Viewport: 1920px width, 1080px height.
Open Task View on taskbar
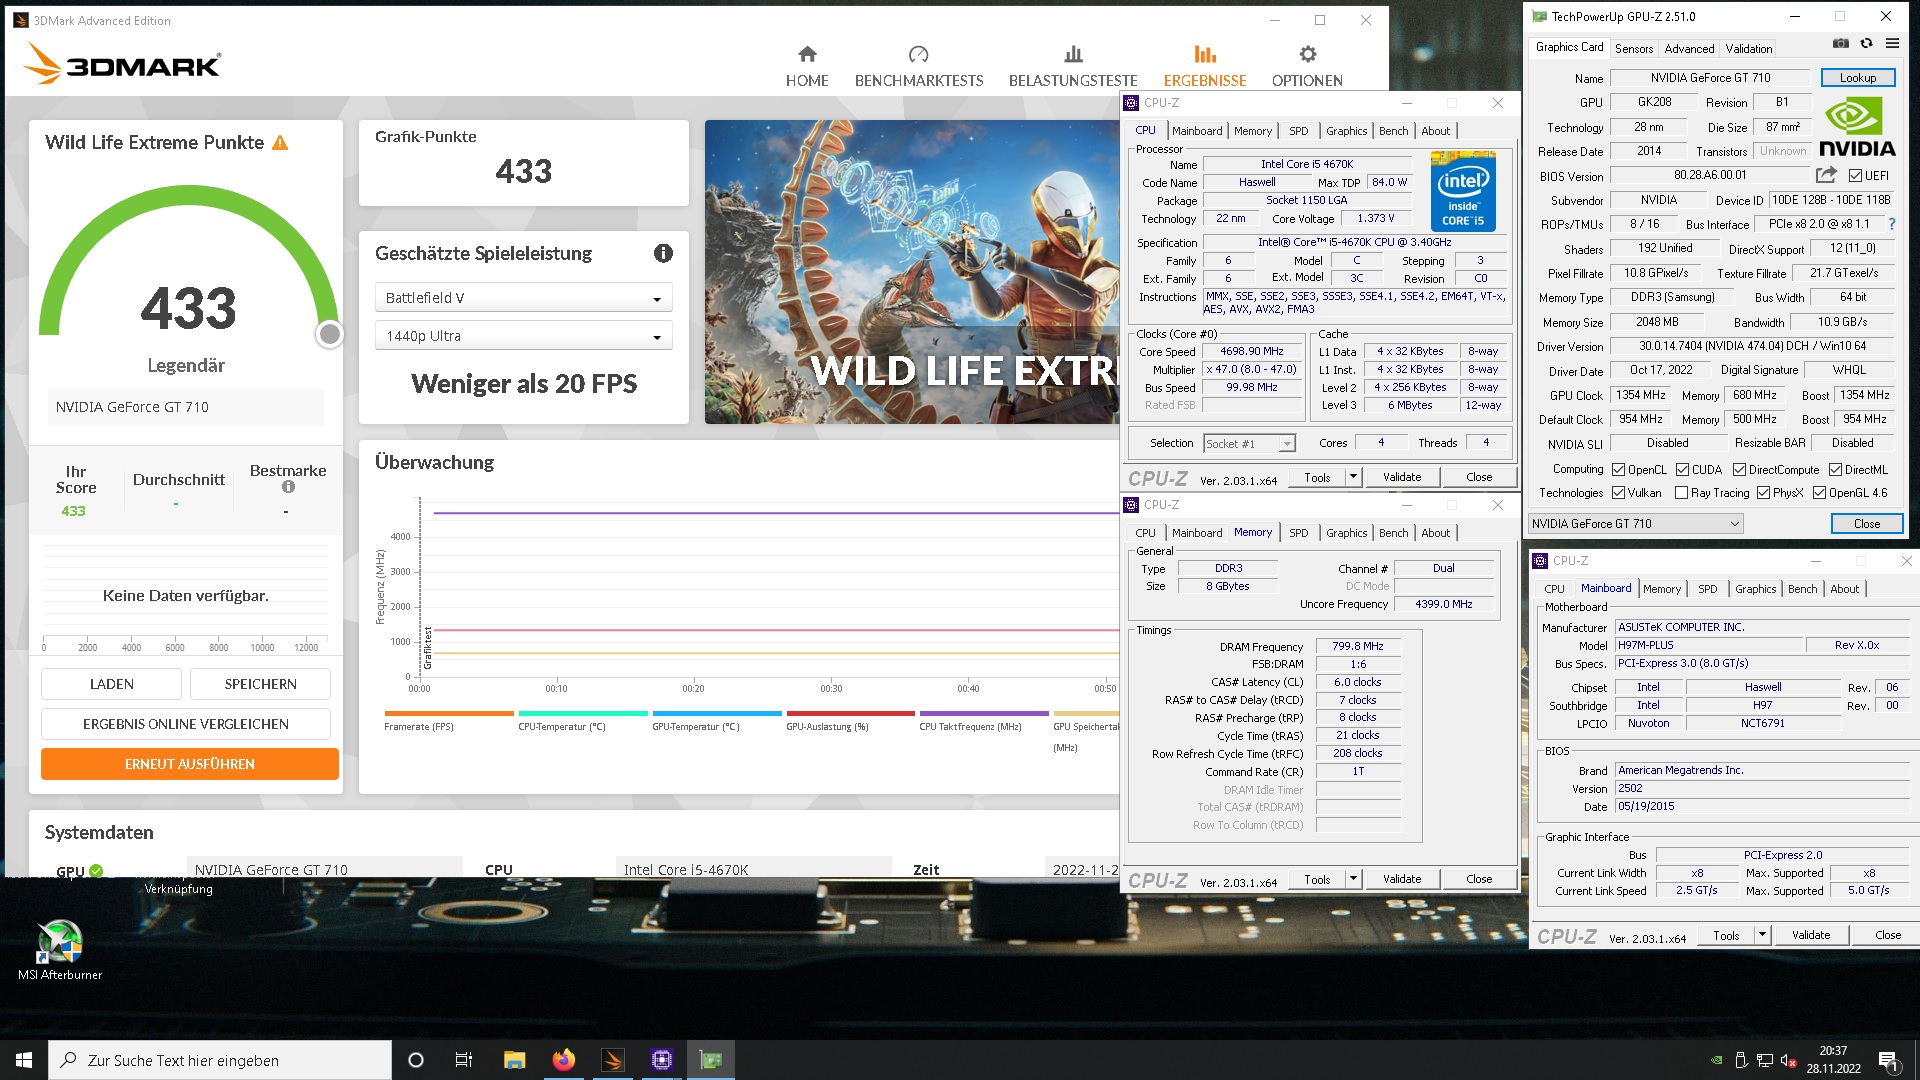point(464,1060)
